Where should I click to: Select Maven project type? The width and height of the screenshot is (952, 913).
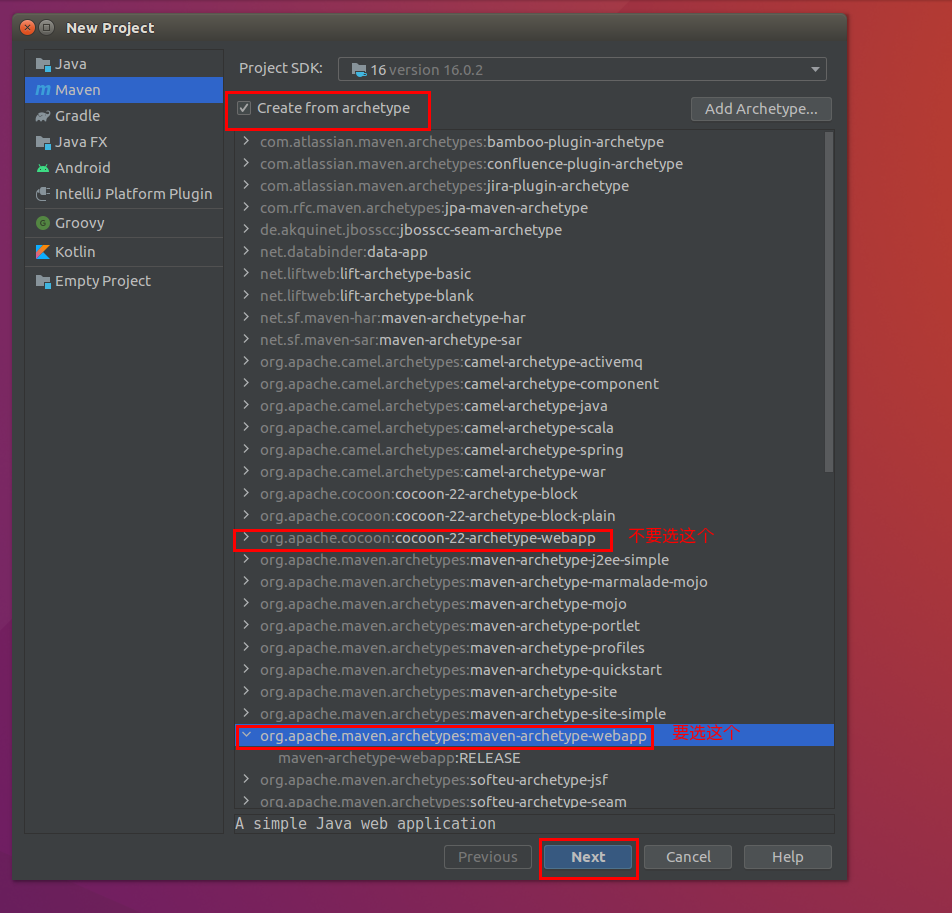(124, 90)
